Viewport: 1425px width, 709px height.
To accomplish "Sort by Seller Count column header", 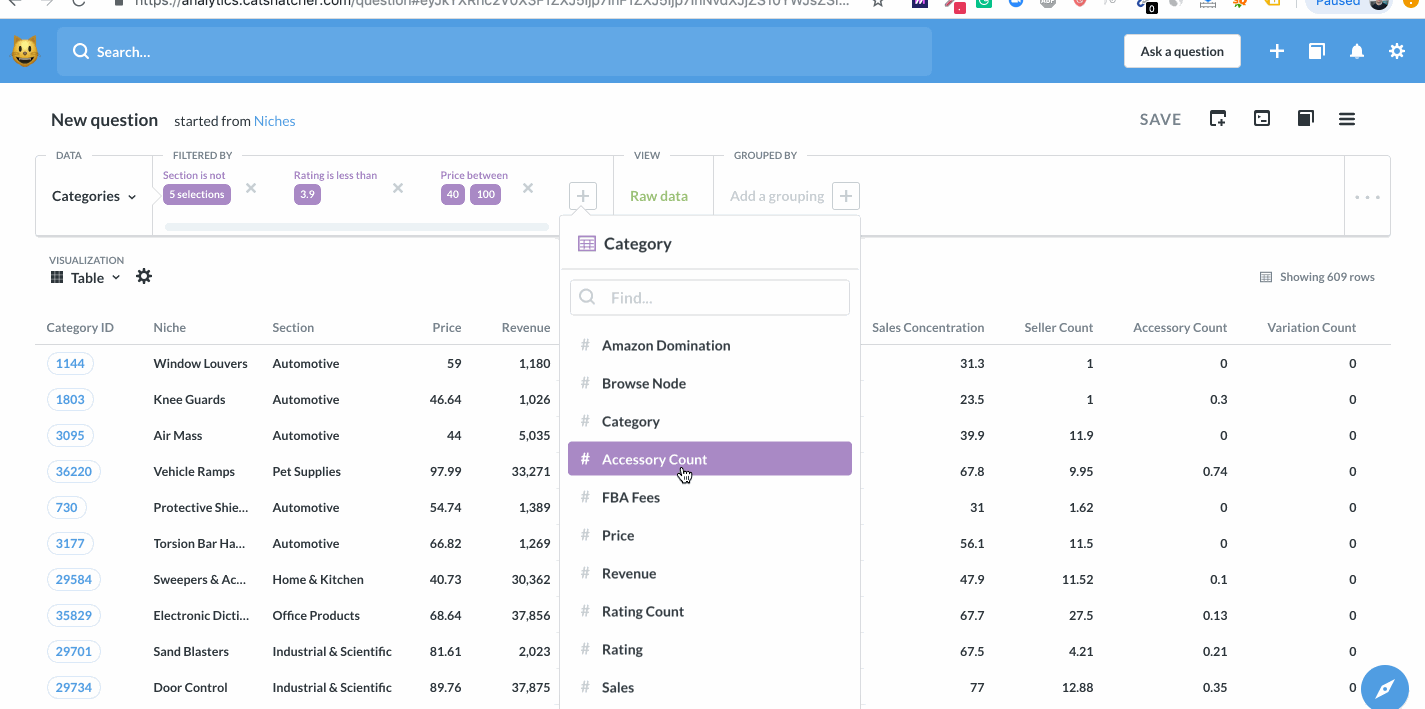I will tap(1058, 327).
